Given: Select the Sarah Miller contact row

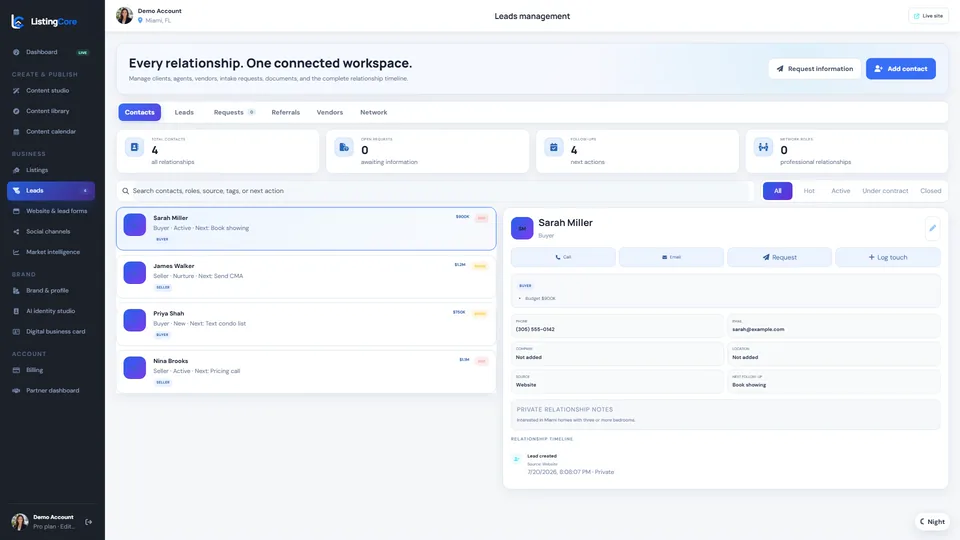Looking at the screenshot, I should (x=306, y=228).
